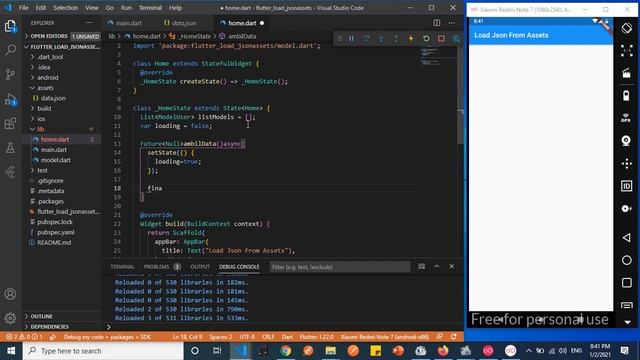Open emulator GPS control
Screen dimensions: 640x360
pos(627,118)
